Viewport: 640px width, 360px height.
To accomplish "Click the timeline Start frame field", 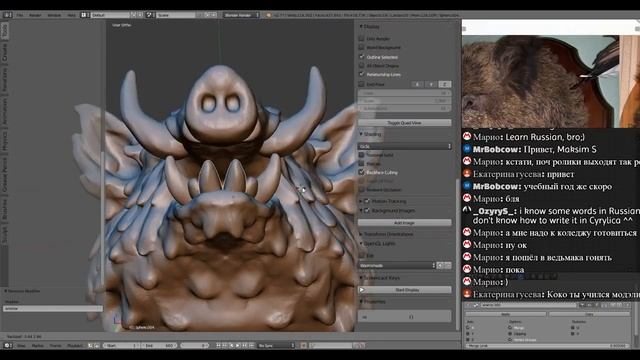I will 121,345.
